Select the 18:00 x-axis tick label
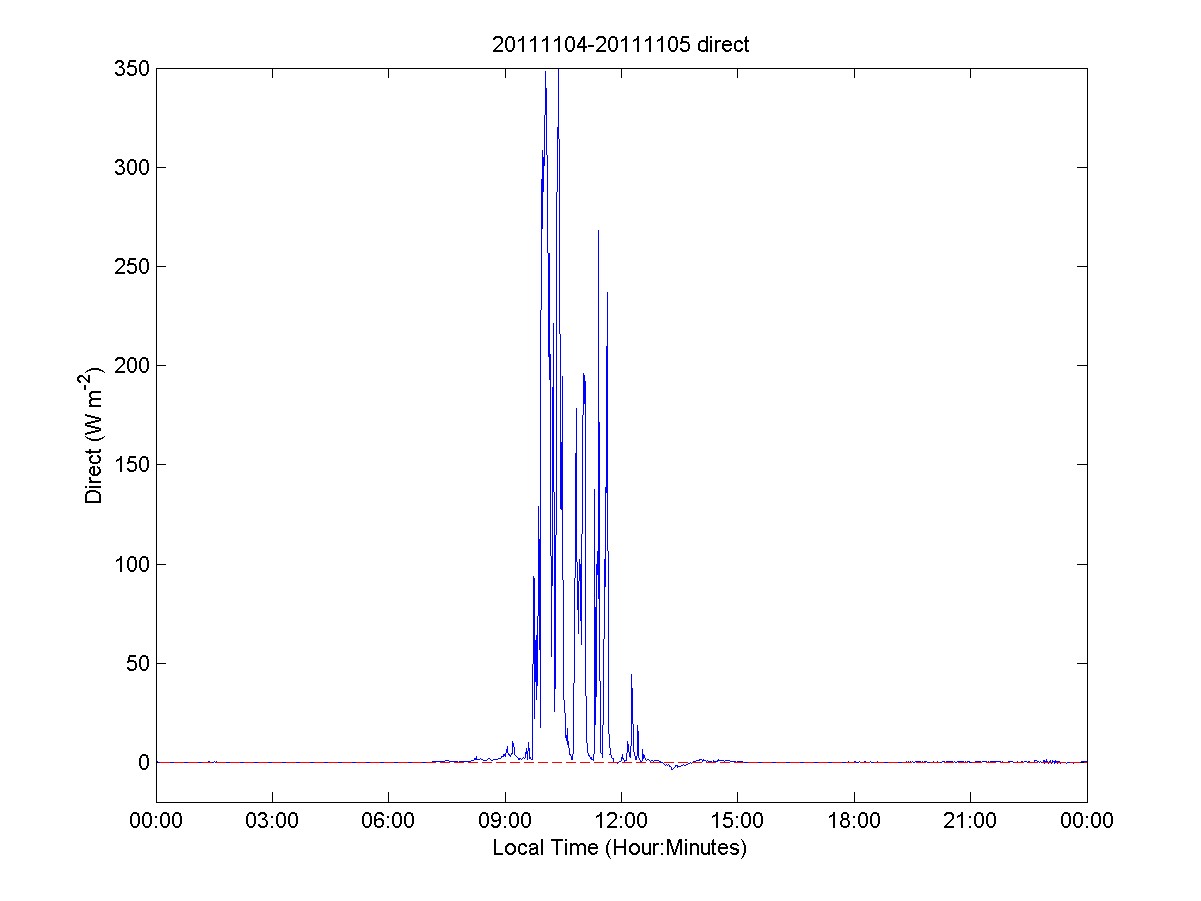 (x=854, y=822)
